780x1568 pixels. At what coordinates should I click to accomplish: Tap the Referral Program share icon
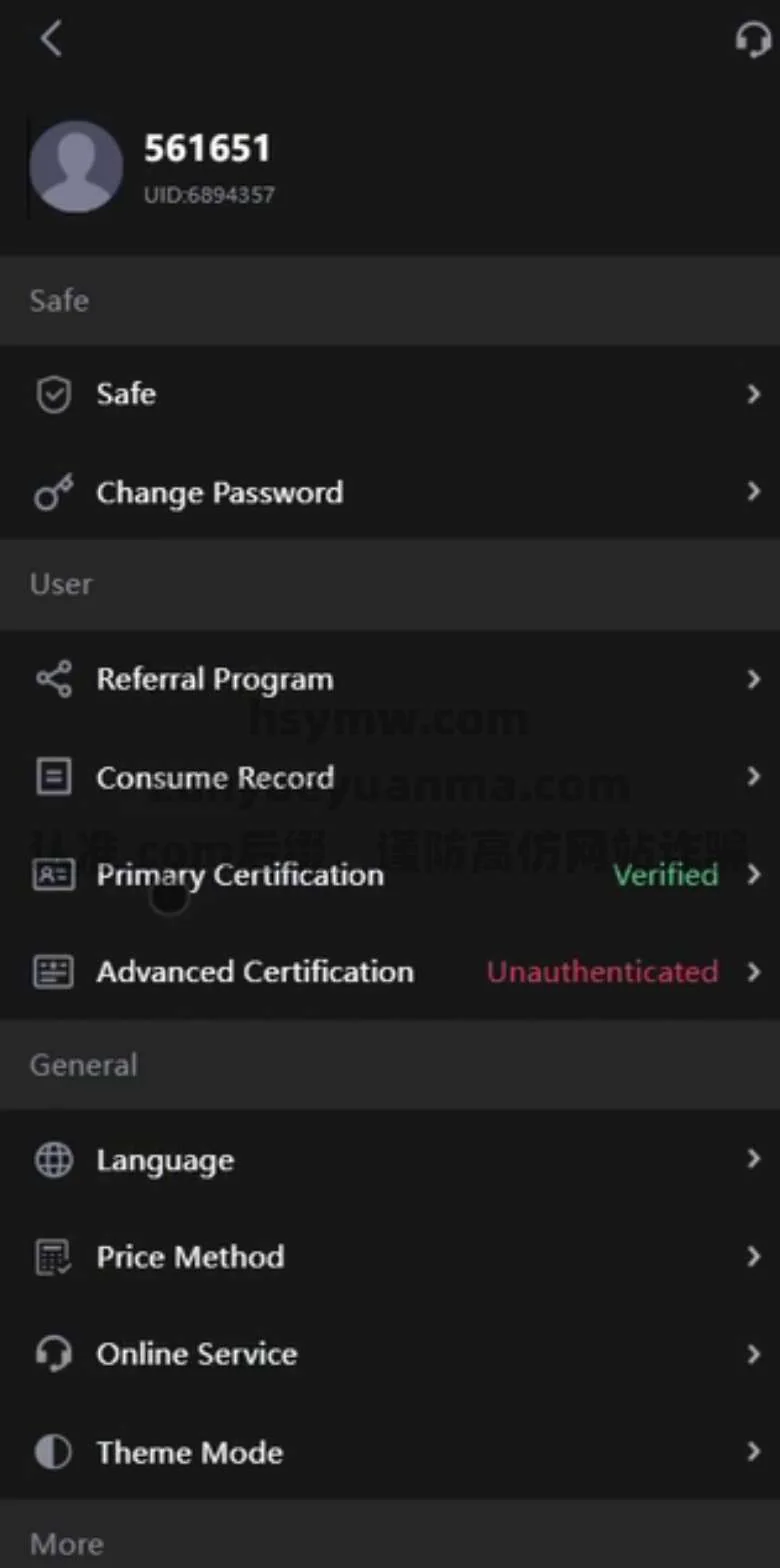(x=53, y=680)
